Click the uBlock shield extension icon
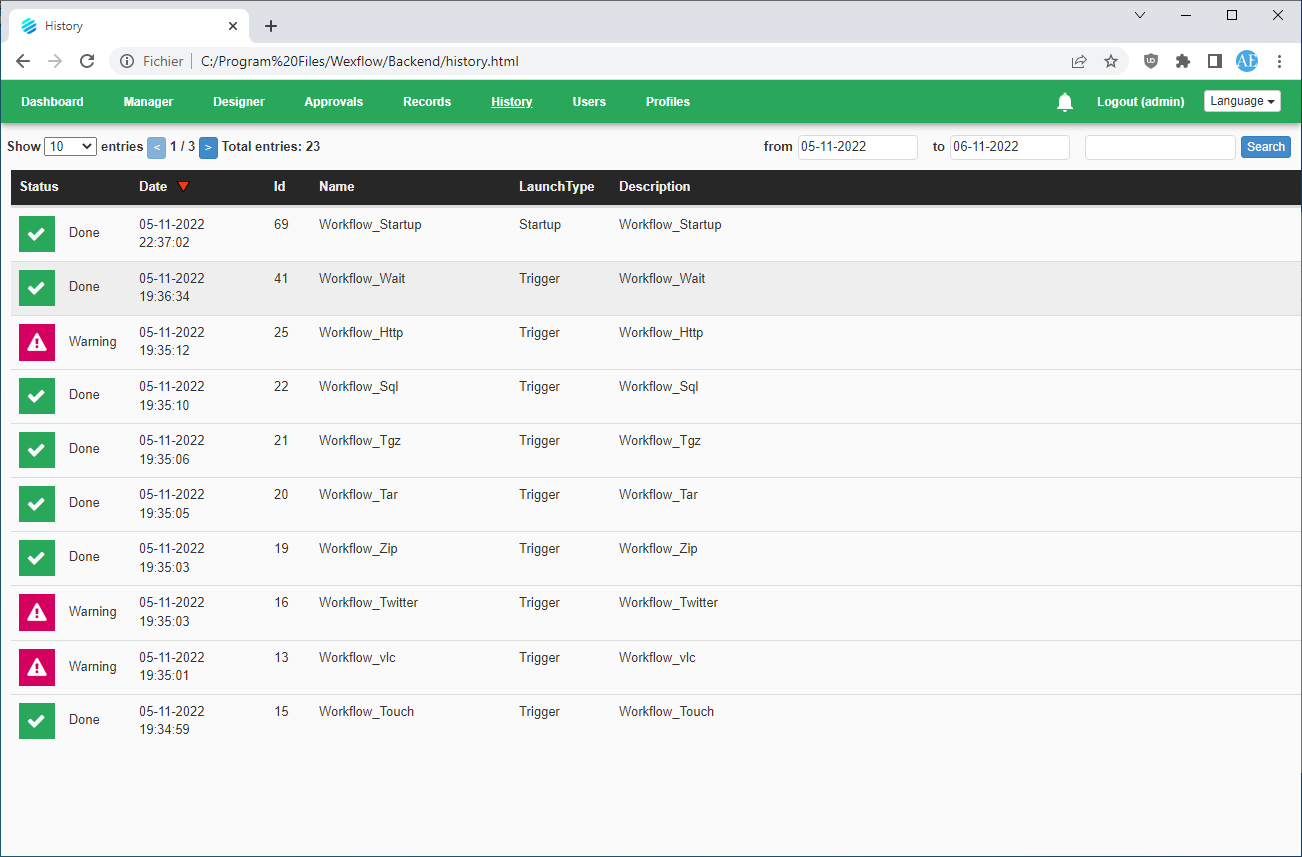 point(1151,61)
